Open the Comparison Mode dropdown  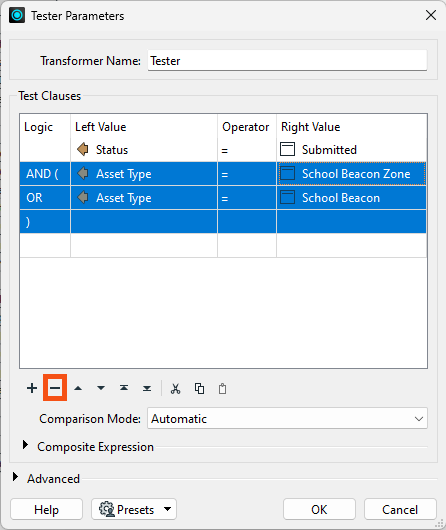pyautogui.click(x=287, y=418)
